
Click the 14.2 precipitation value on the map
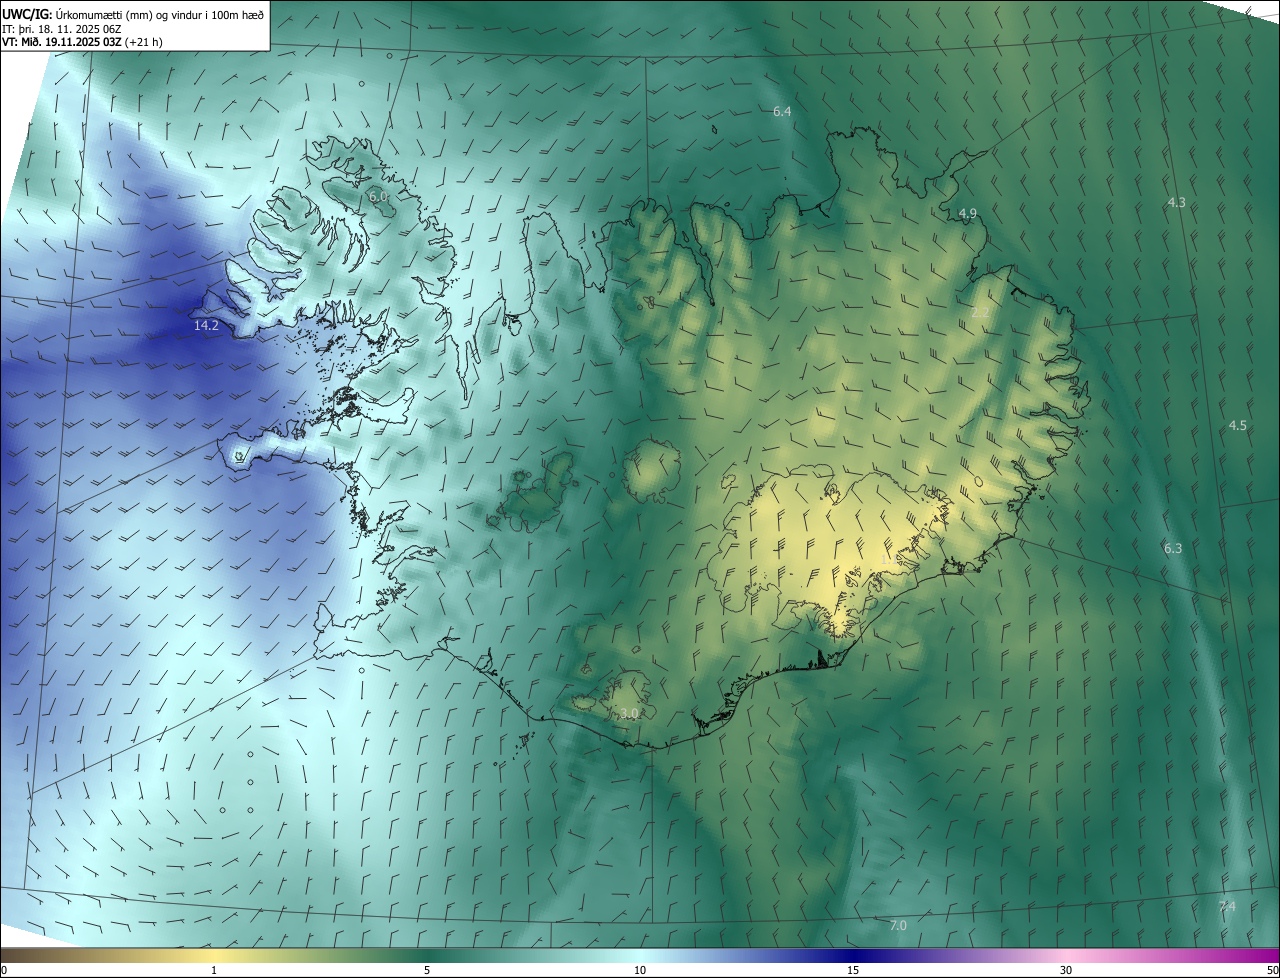[x=206, y=326]
